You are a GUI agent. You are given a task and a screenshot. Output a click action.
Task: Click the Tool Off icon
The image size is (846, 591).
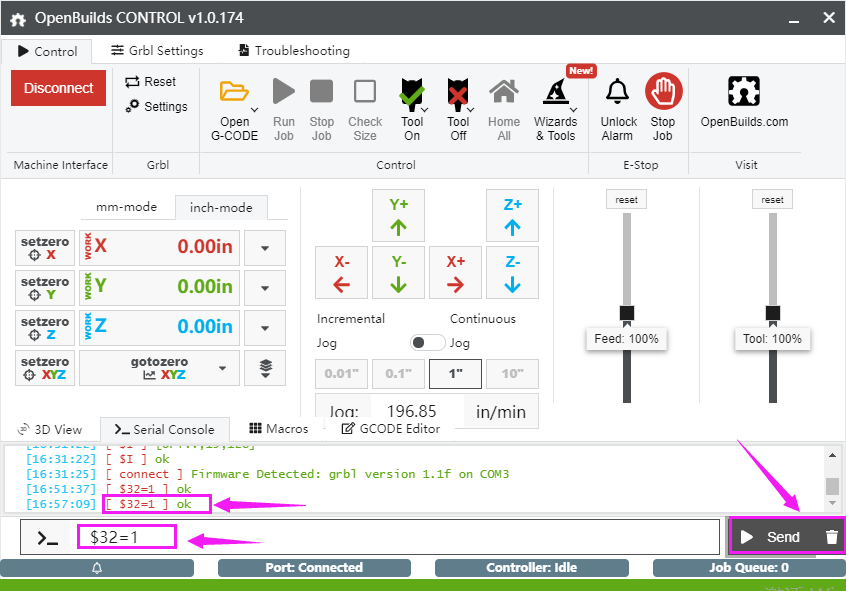coord(458,93)
